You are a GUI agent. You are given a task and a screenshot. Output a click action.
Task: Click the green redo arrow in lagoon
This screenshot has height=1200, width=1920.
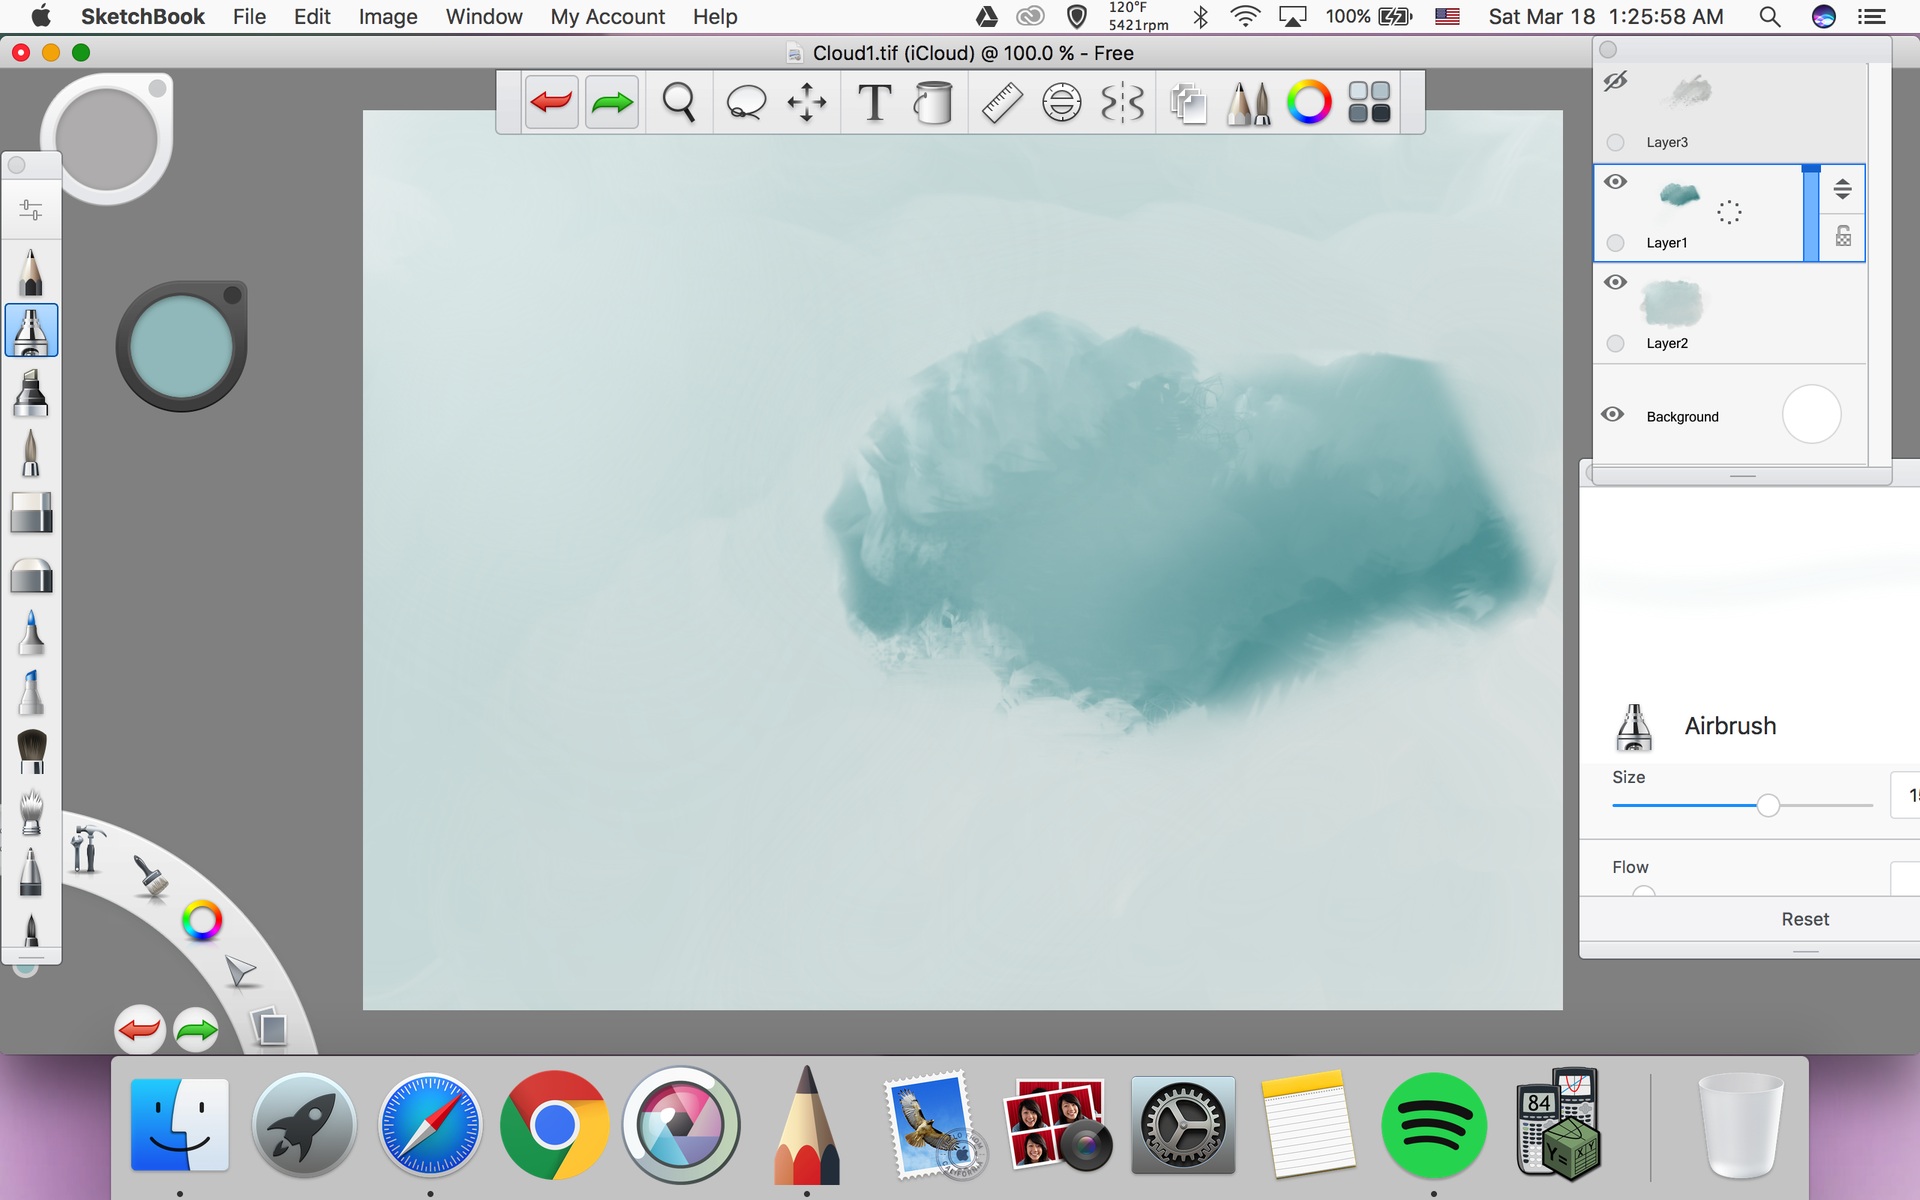click(197, 1030)
